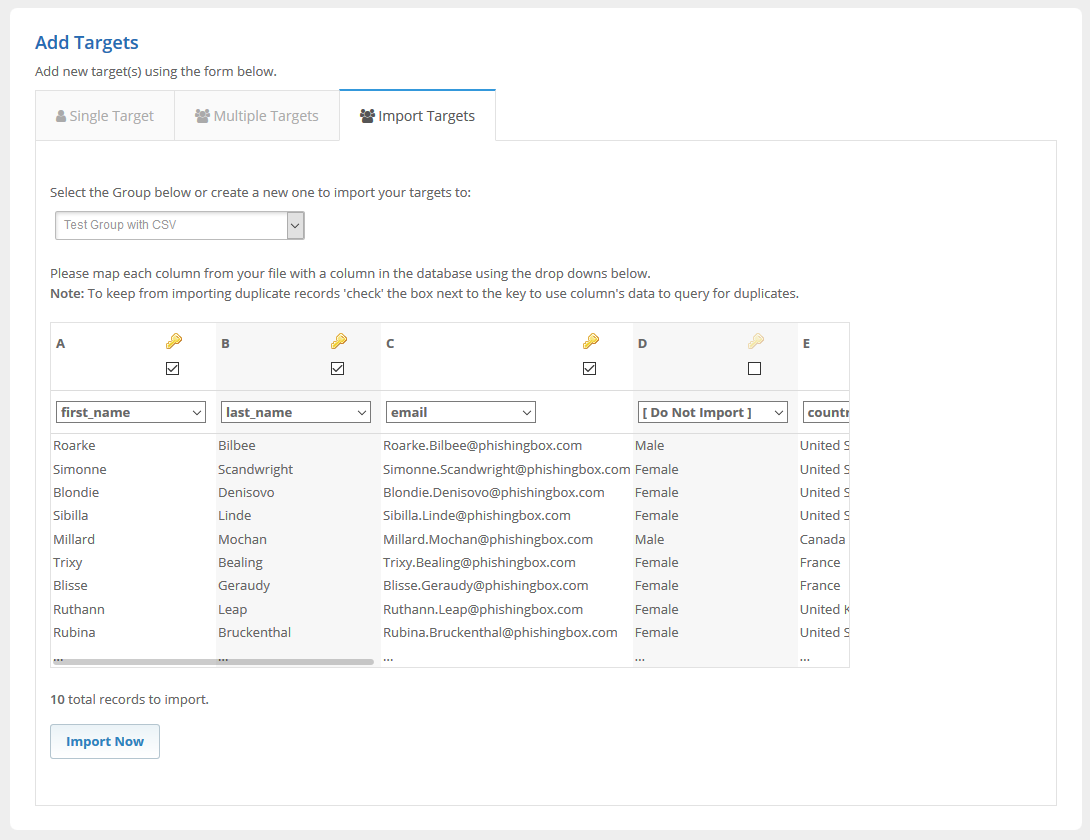
Task: Uncheck the column C duplicate key checkbox
Action: [590, 368]
